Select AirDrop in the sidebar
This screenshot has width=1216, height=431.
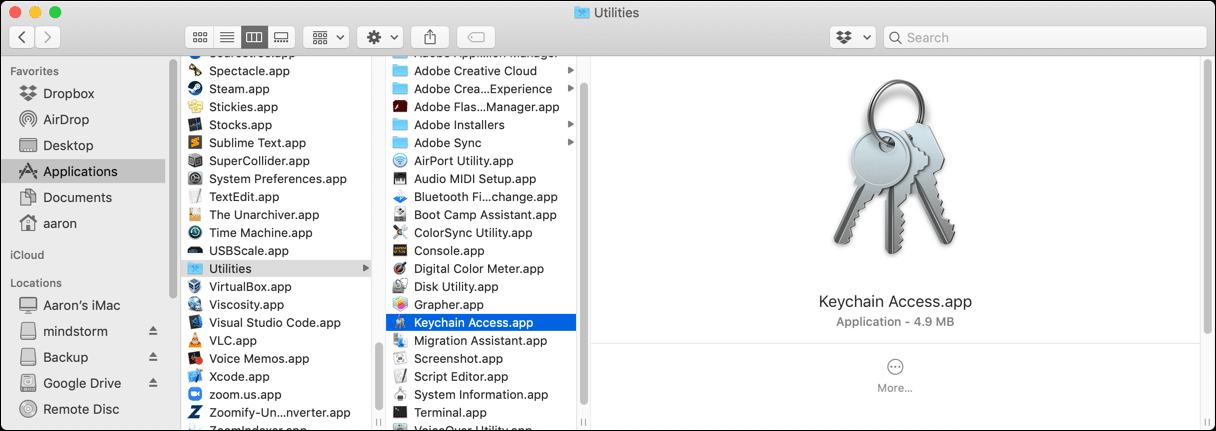(66, 119)
